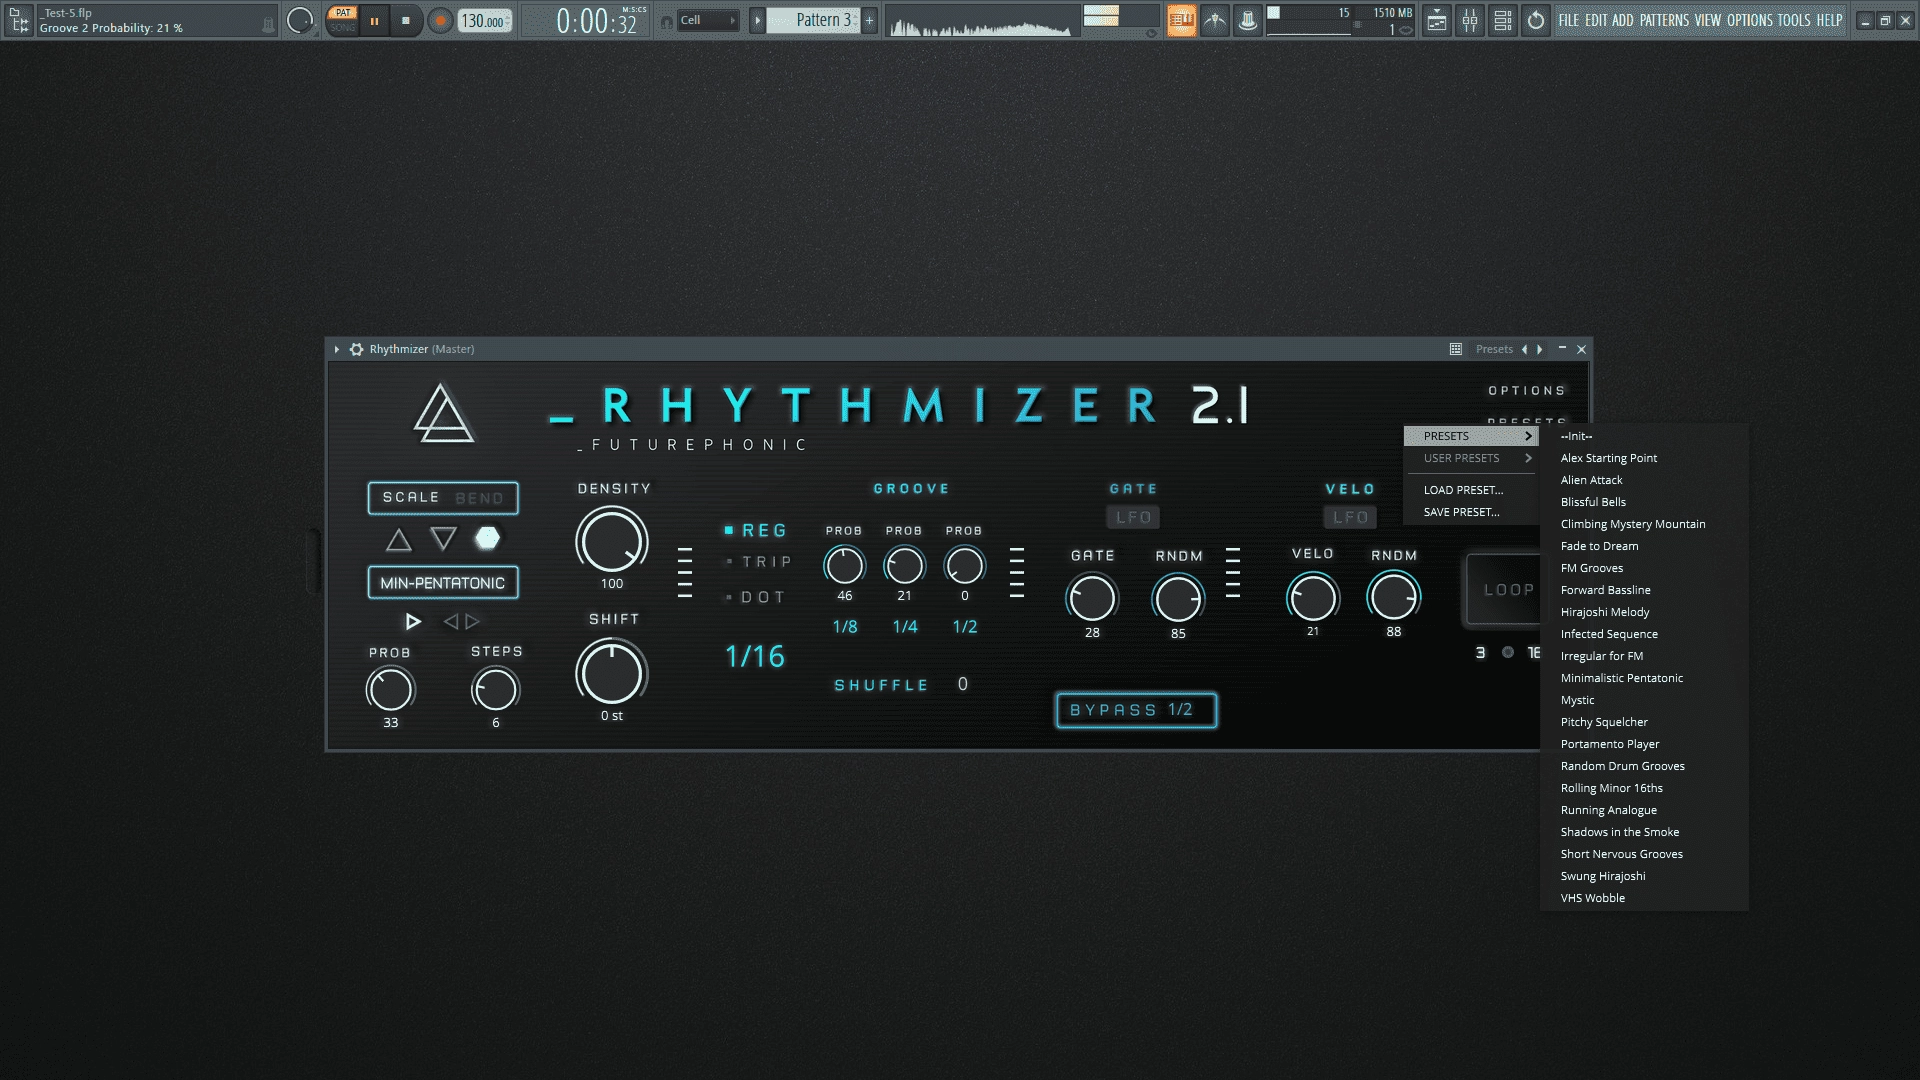Screen dimensions: 1920x1080
Task: Open the piano roll/channel rack orange icon
Action: [x=1182, y=20]
